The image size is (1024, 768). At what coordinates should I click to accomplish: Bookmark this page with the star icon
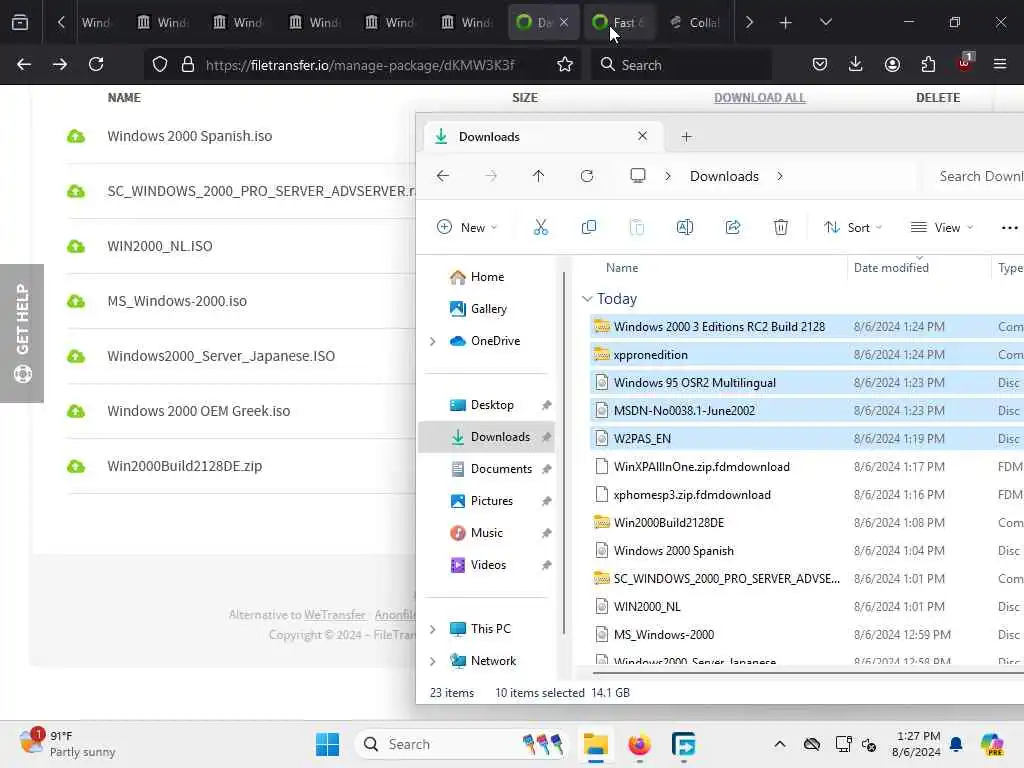(565, 64)
